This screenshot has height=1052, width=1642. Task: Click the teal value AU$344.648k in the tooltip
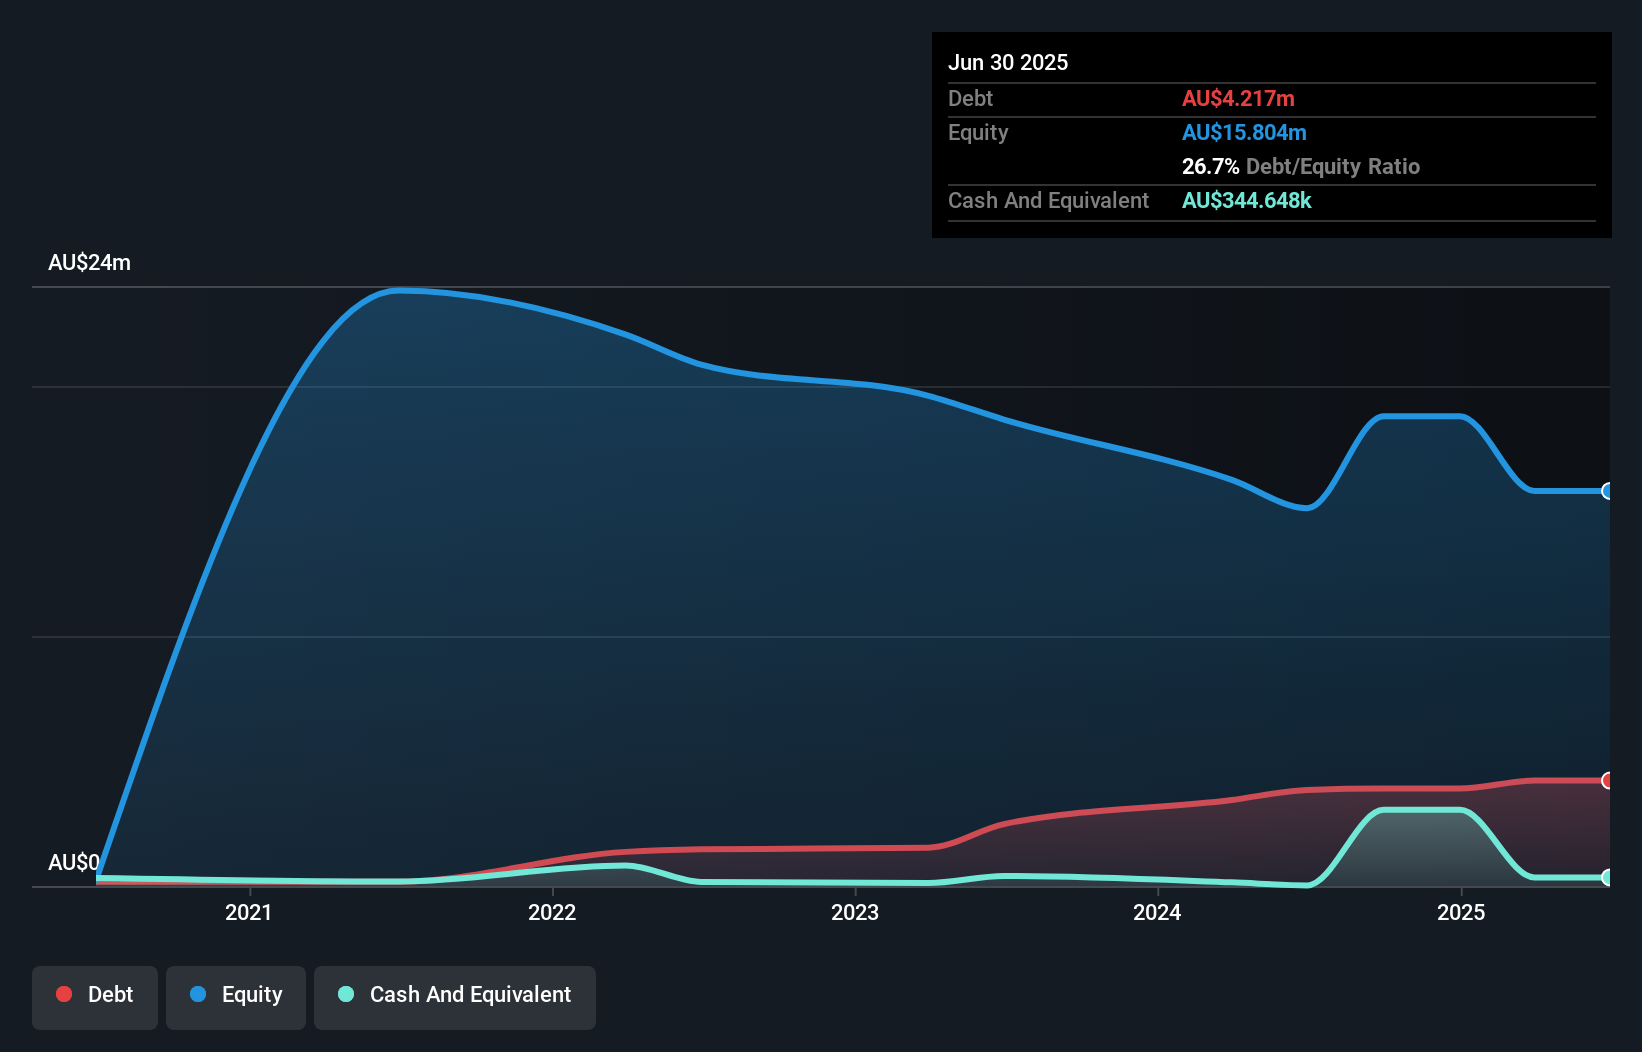click(x=1247, y=200)
